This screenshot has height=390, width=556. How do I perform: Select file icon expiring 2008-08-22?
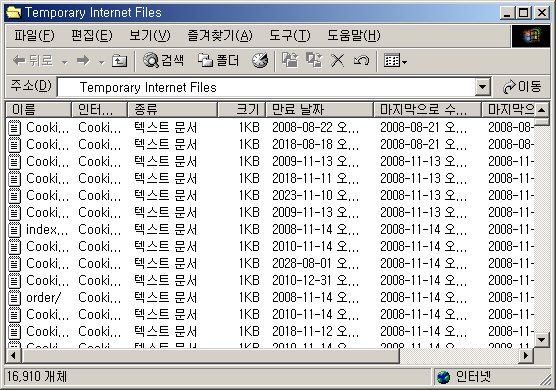coord(14,127)
